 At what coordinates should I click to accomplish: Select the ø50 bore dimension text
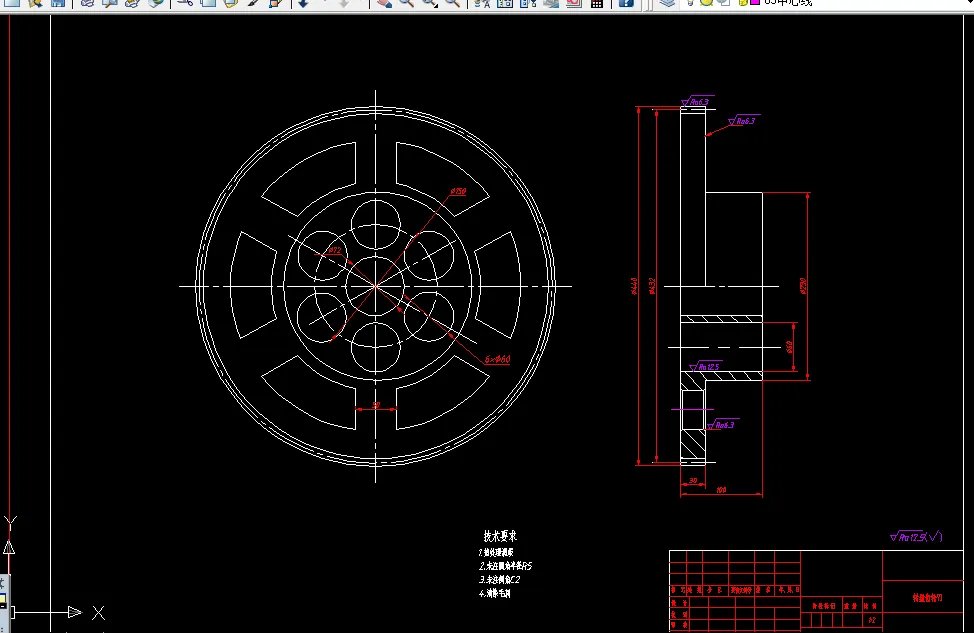click(790, 347)
